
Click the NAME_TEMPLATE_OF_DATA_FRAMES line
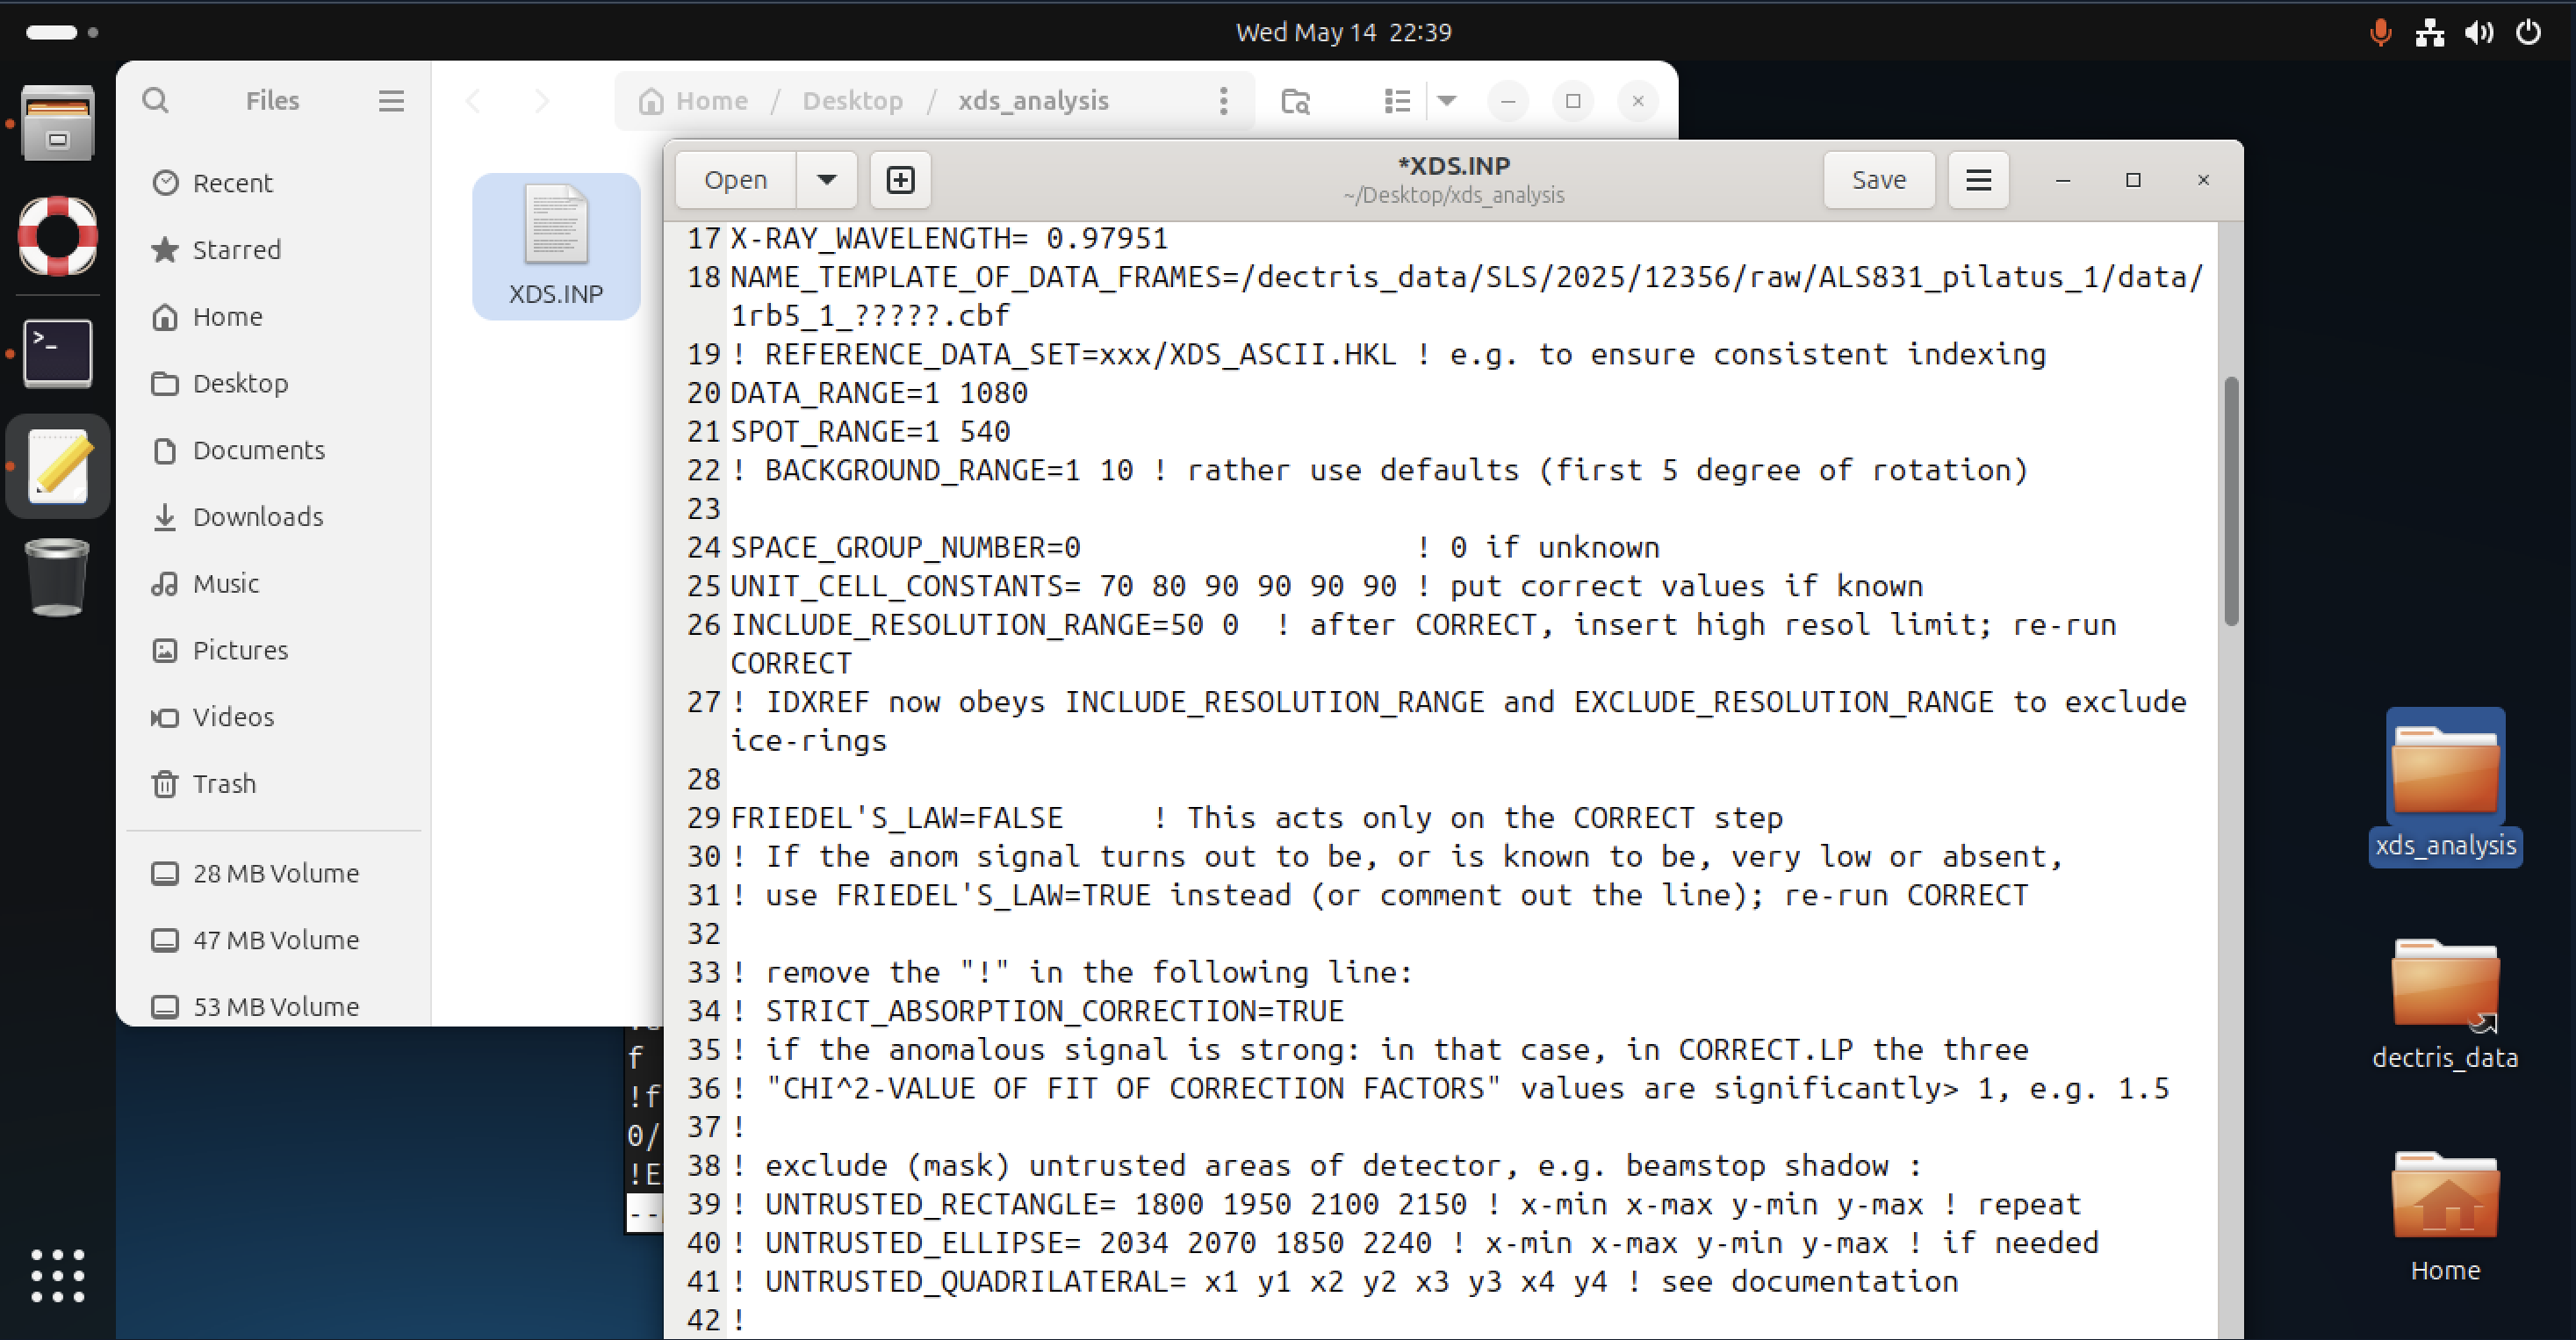coord(1466,296)
